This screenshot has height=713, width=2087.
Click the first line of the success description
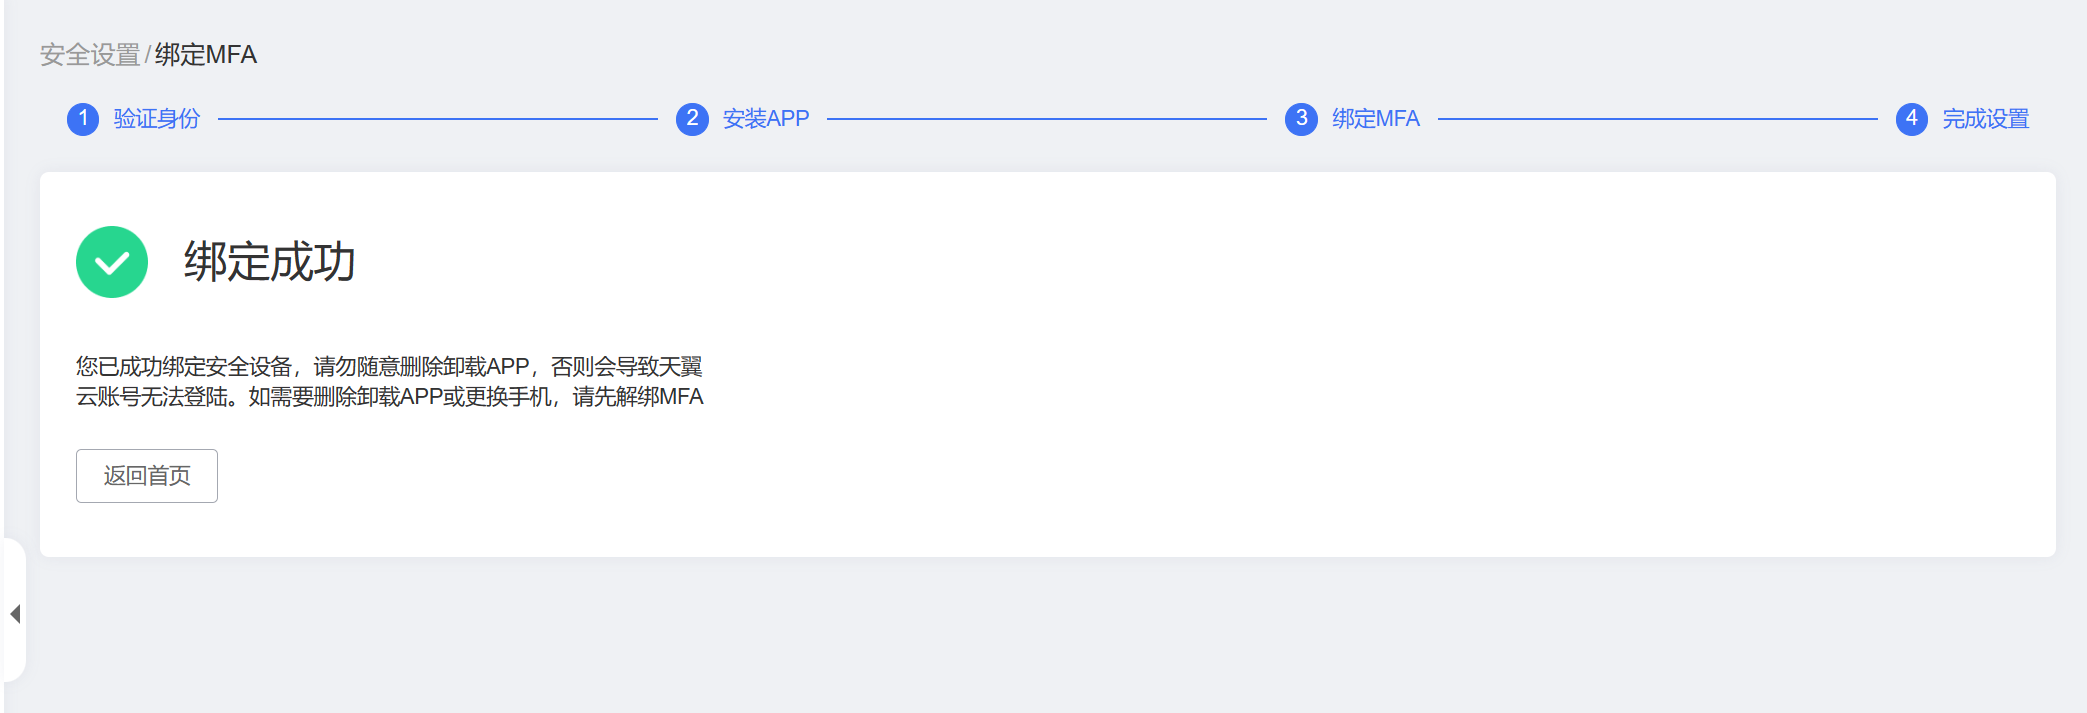tap(389, 367)
